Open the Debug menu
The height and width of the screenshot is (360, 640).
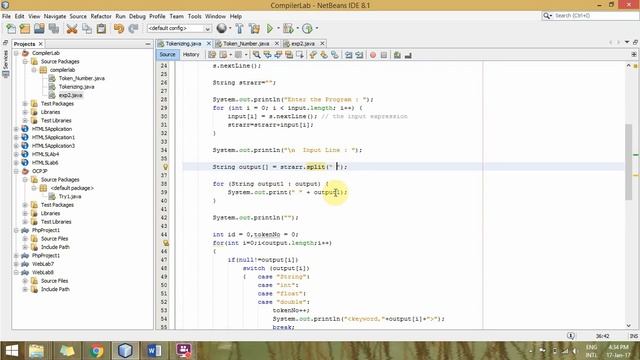coord(137,16)
